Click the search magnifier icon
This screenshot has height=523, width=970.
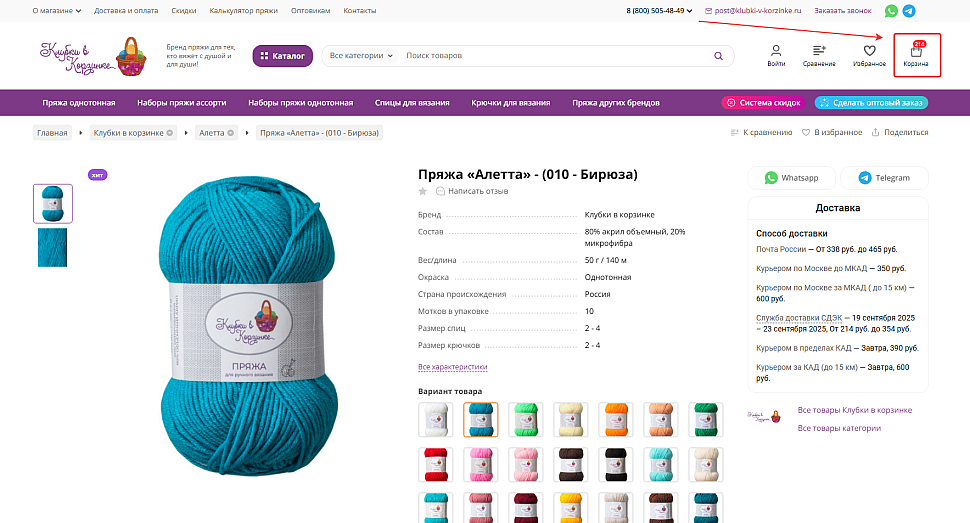point(718,56)
